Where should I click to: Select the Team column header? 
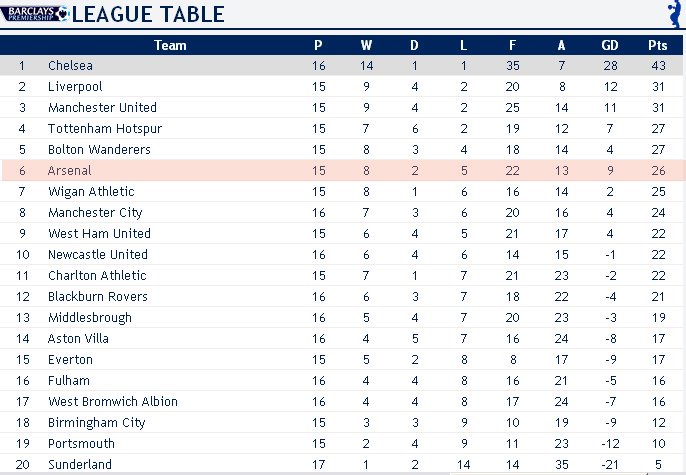point(170,45)
